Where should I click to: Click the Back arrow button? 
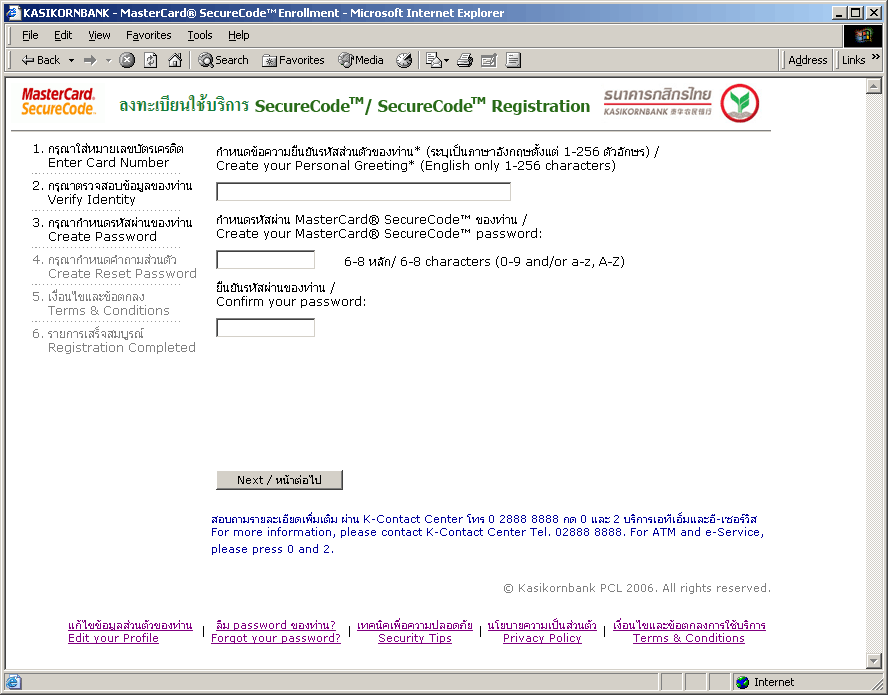[x=40, y=60]
